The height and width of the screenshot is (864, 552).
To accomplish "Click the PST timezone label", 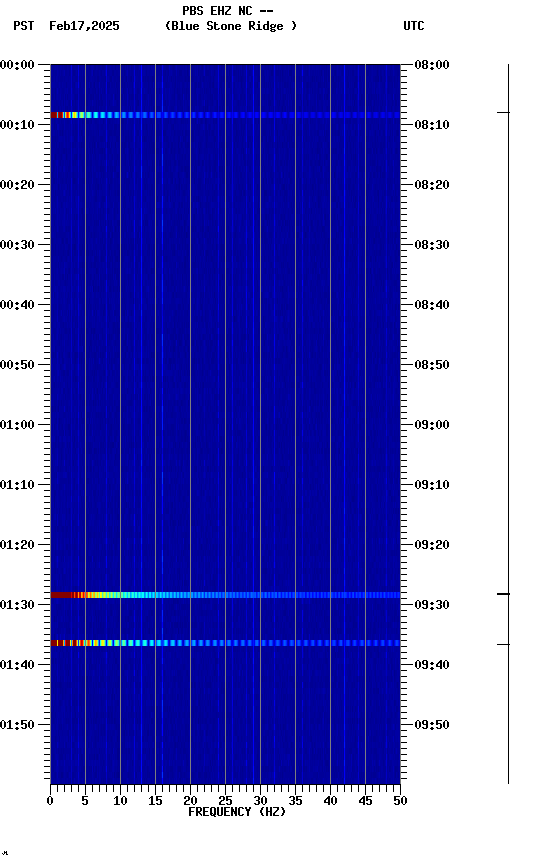I will 24,26.
